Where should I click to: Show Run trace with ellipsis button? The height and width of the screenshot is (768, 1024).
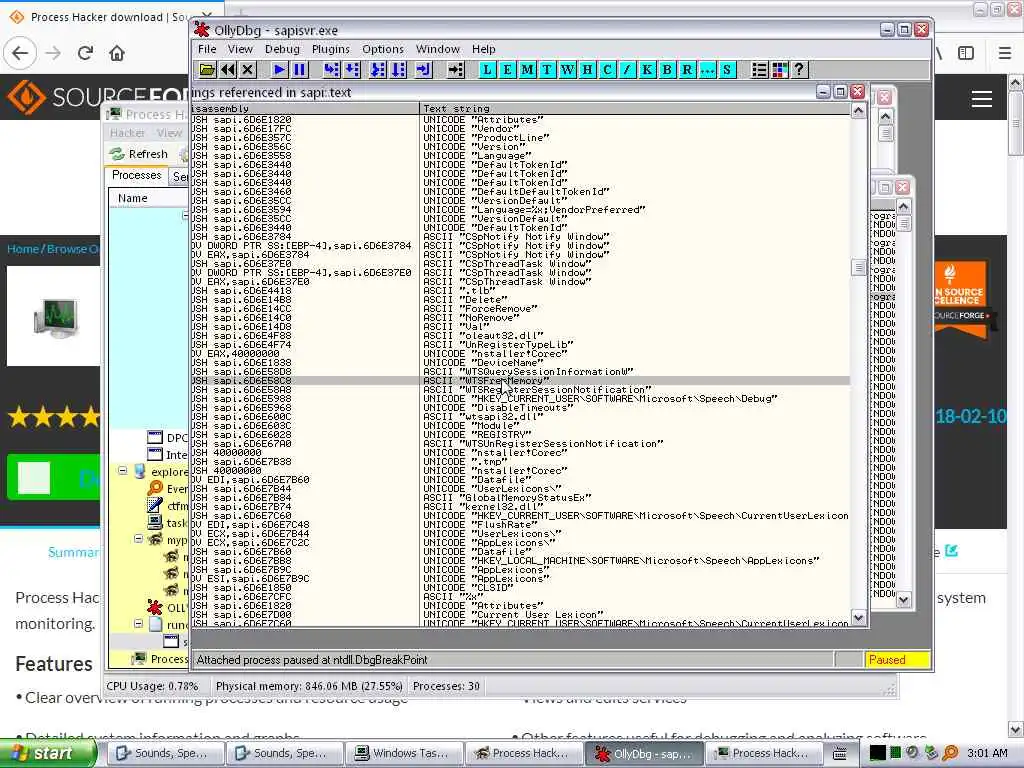(x=707, y=70)
